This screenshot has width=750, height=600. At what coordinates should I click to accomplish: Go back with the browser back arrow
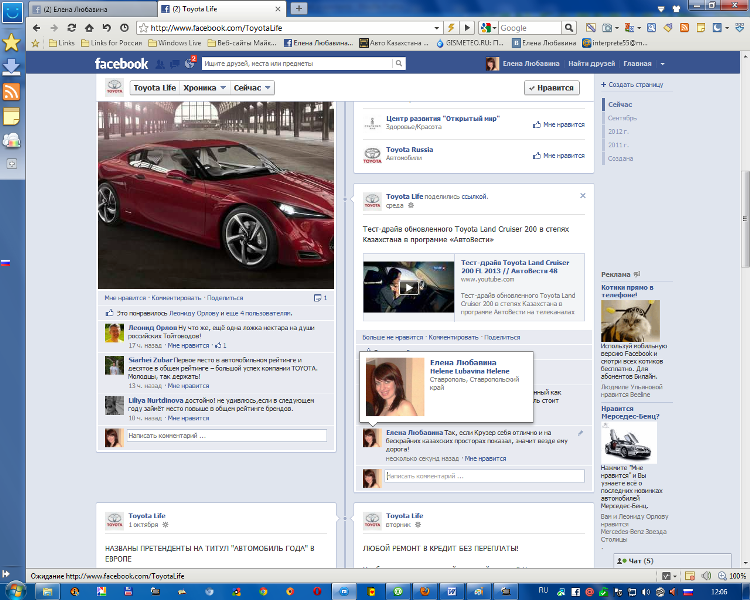[37, 28]
